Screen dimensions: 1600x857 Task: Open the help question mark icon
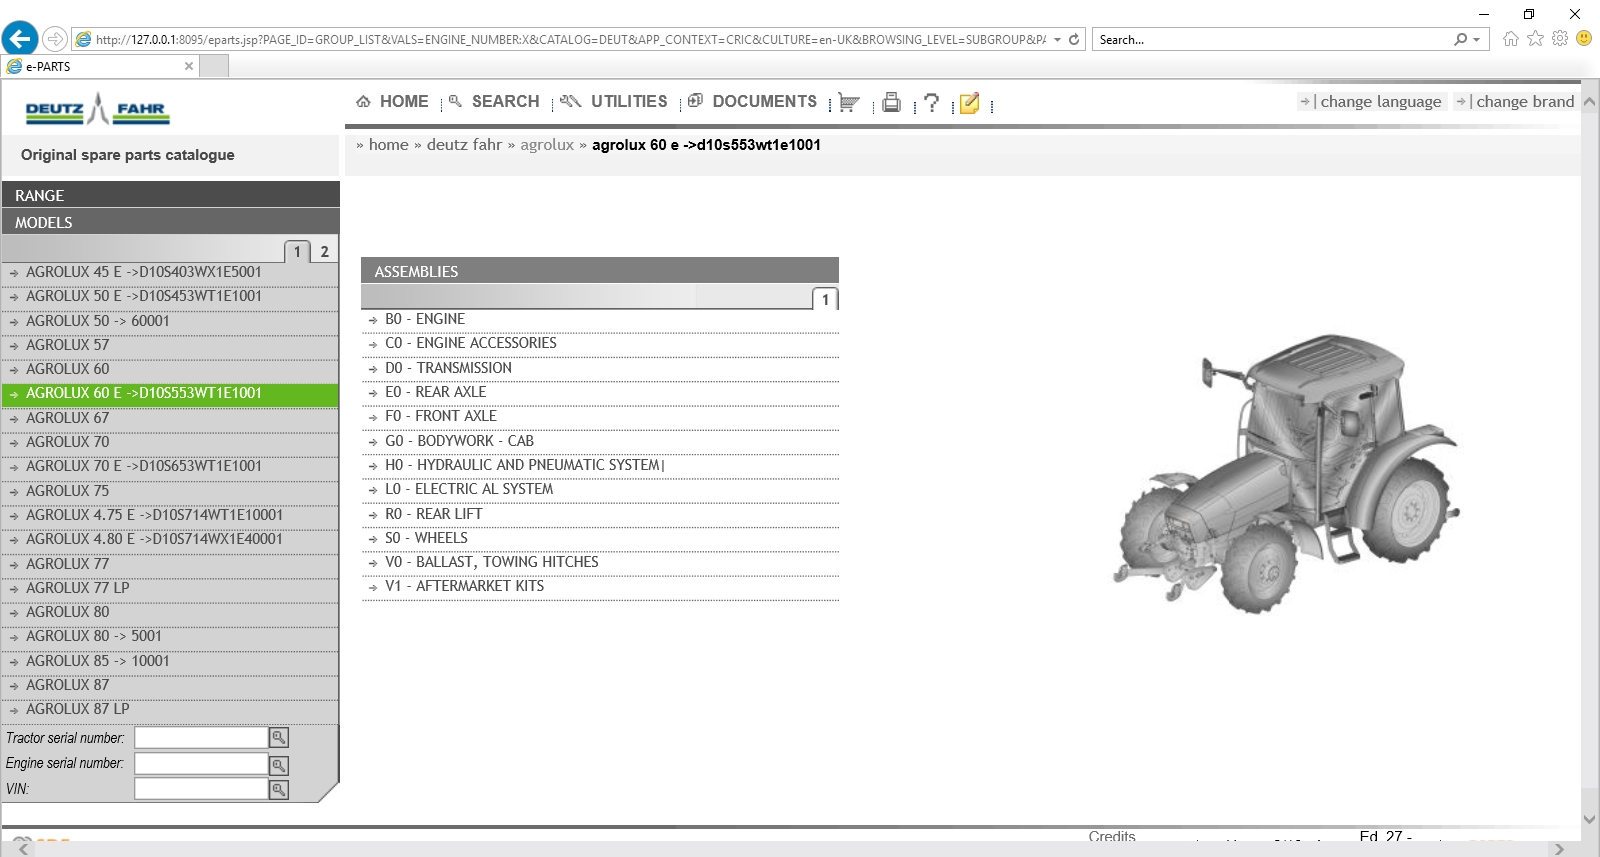(931, 102)
